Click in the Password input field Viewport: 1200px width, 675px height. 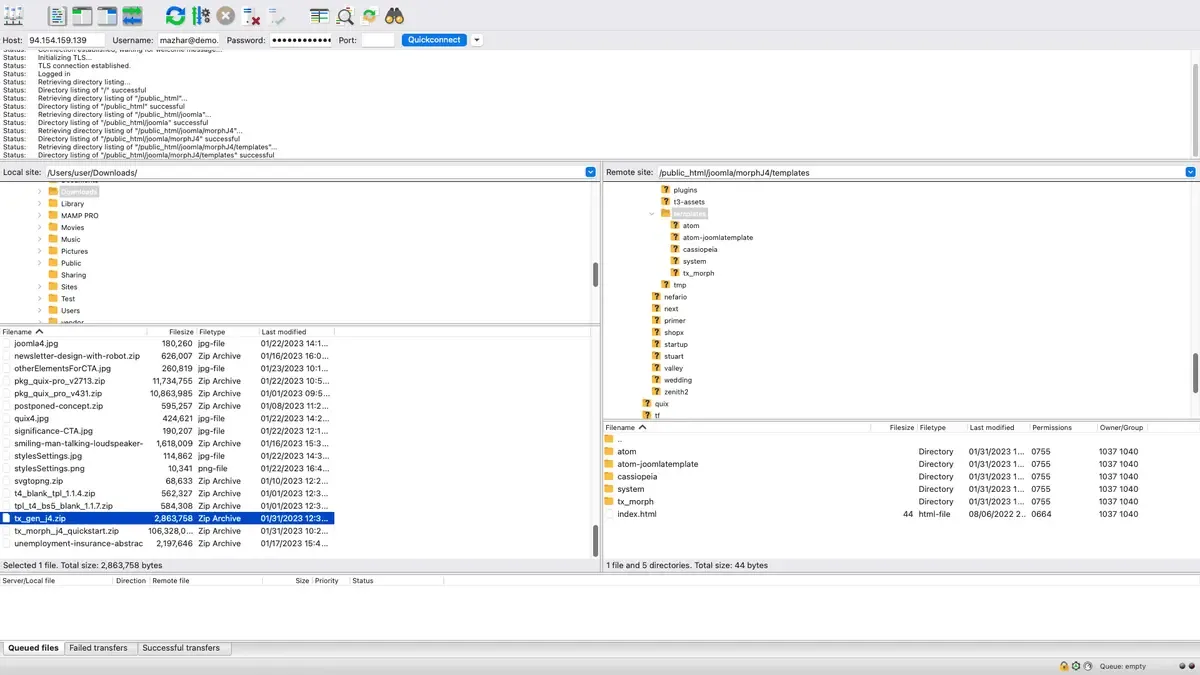pyautogui.click(x=301, y=40)
